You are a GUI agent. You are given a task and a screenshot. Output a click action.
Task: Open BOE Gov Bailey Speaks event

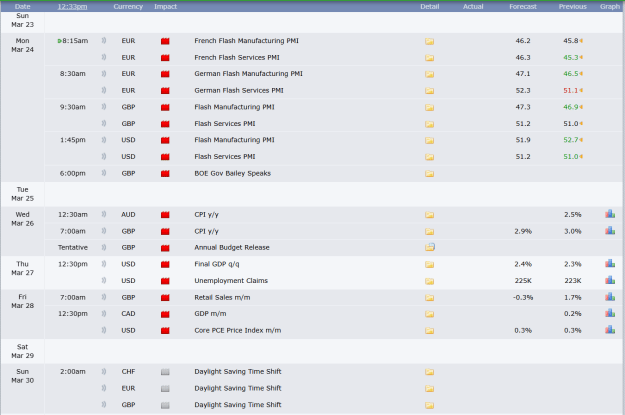[232, 173]
